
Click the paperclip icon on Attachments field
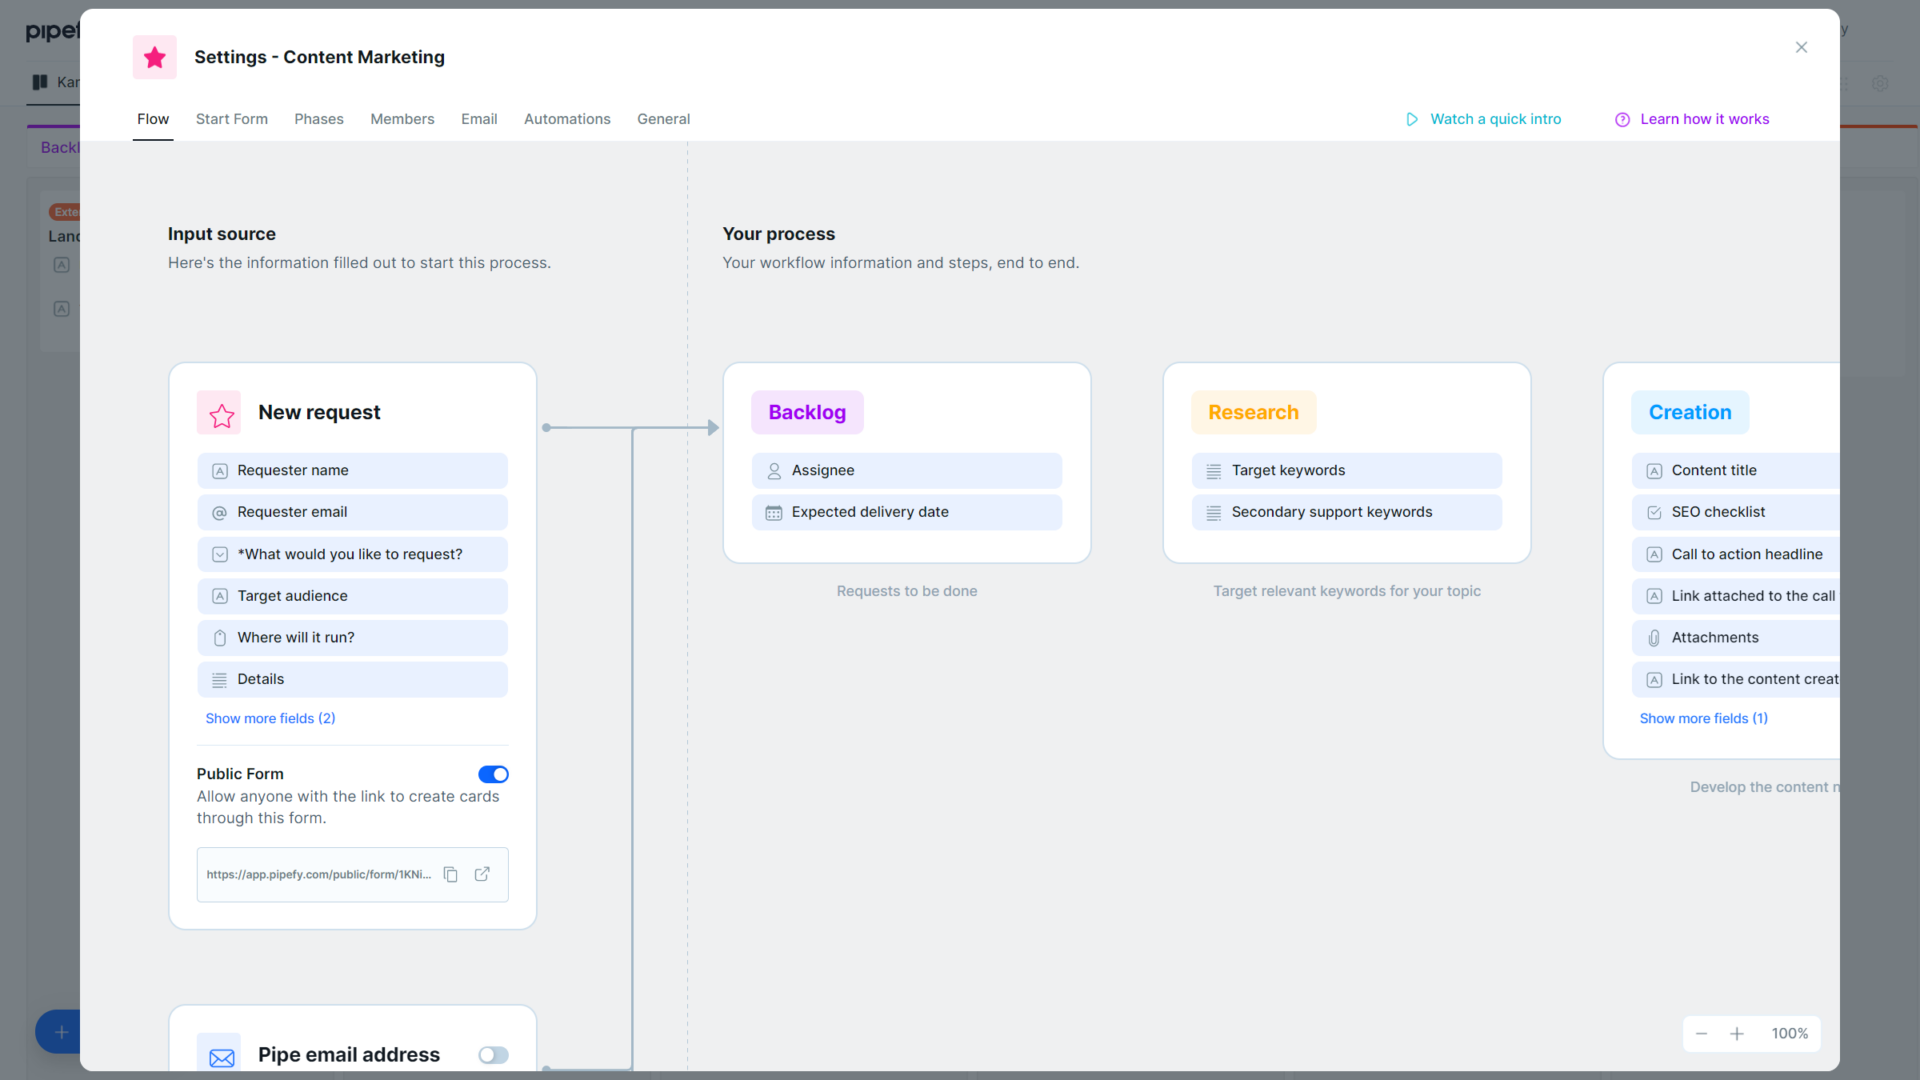(1654, 637)
